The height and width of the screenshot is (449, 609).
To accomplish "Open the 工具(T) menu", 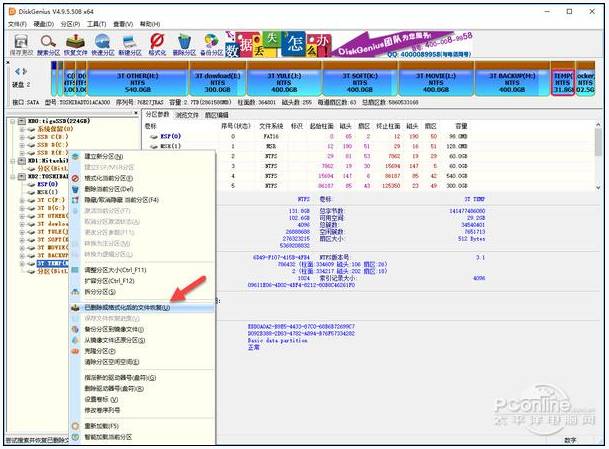I will pos(97,24).
